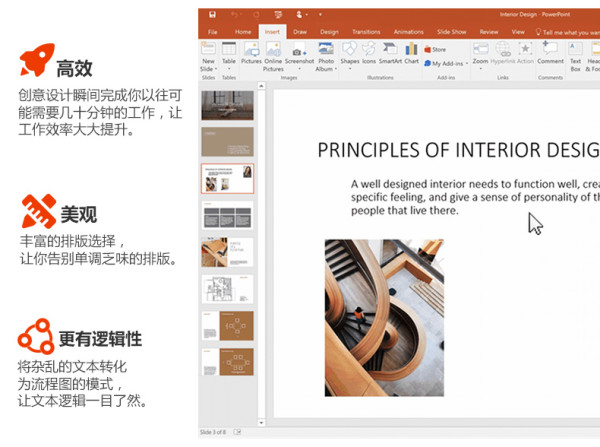Click the thumbnail pane scroll-up arrow
The image size is (600, 447).
[261, 86]
